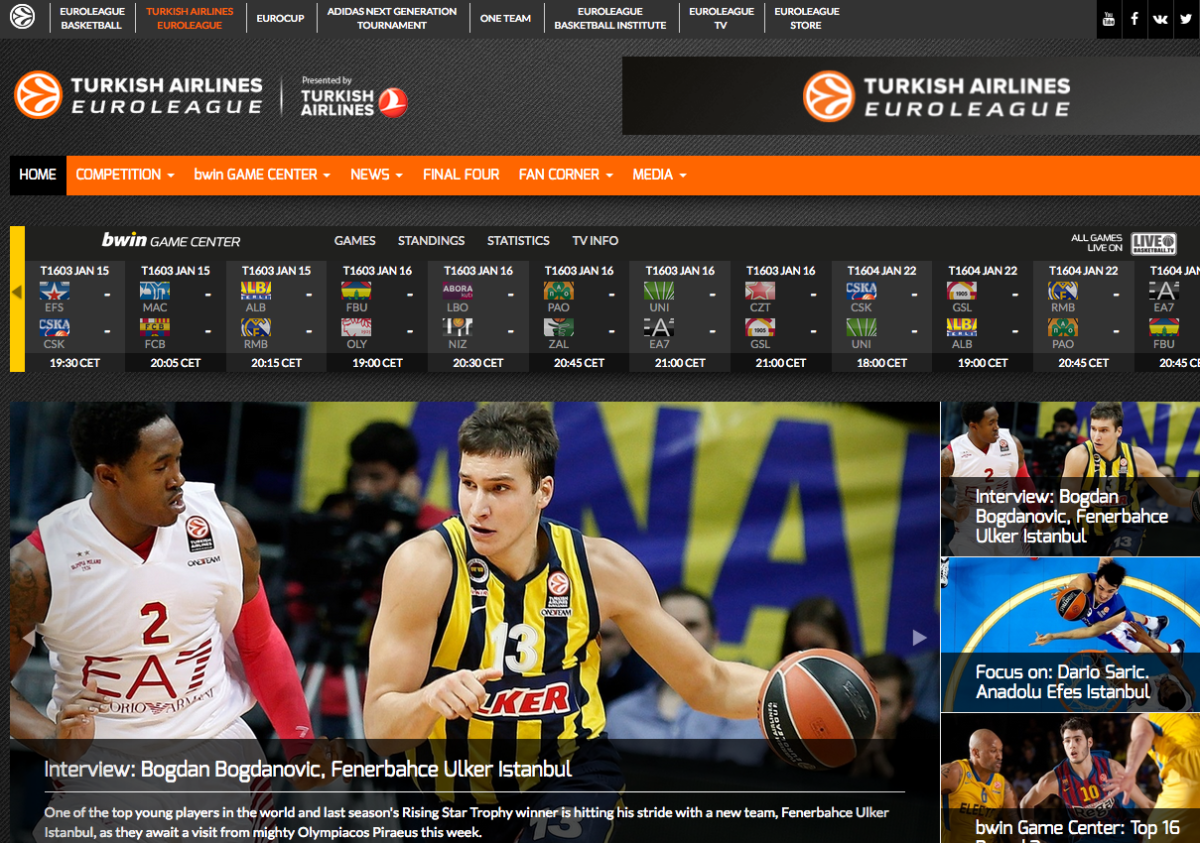1200x843 pixels.
Task: Click the UNI logo above EA7
Action: [659, 291]
